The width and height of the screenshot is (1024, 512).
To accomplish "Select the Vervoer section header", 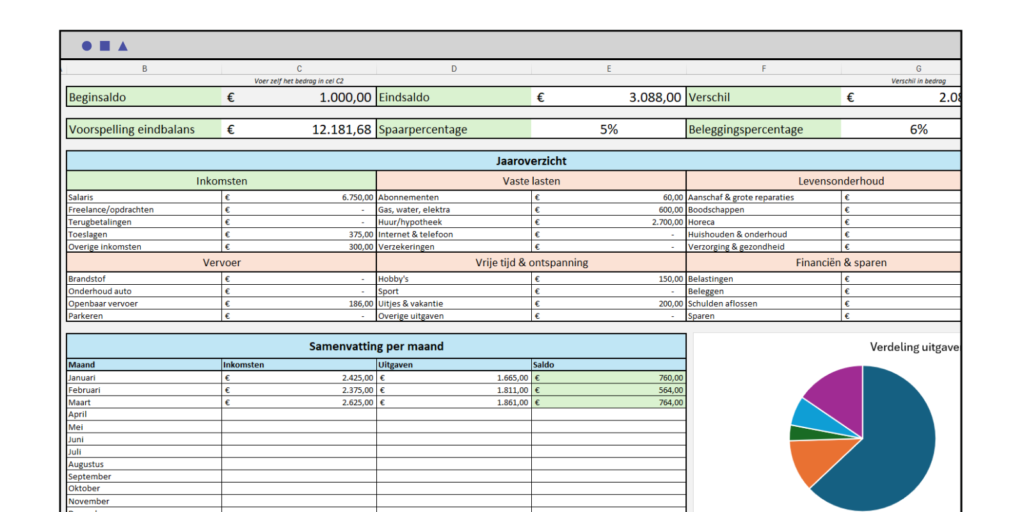I will tap(221, 263).
